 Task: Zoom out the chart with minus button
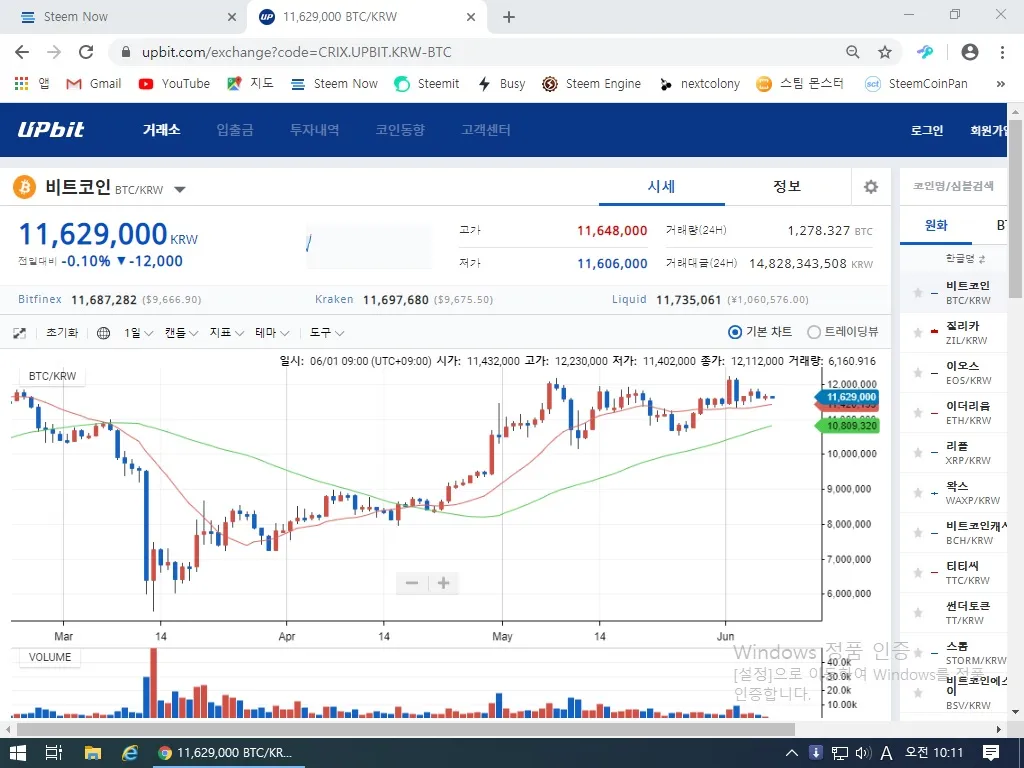[411, 583]
